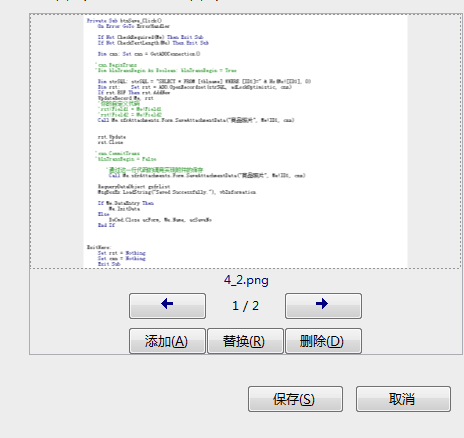
Task: Save the record with 保存(S)
Action: pos(295,399)
